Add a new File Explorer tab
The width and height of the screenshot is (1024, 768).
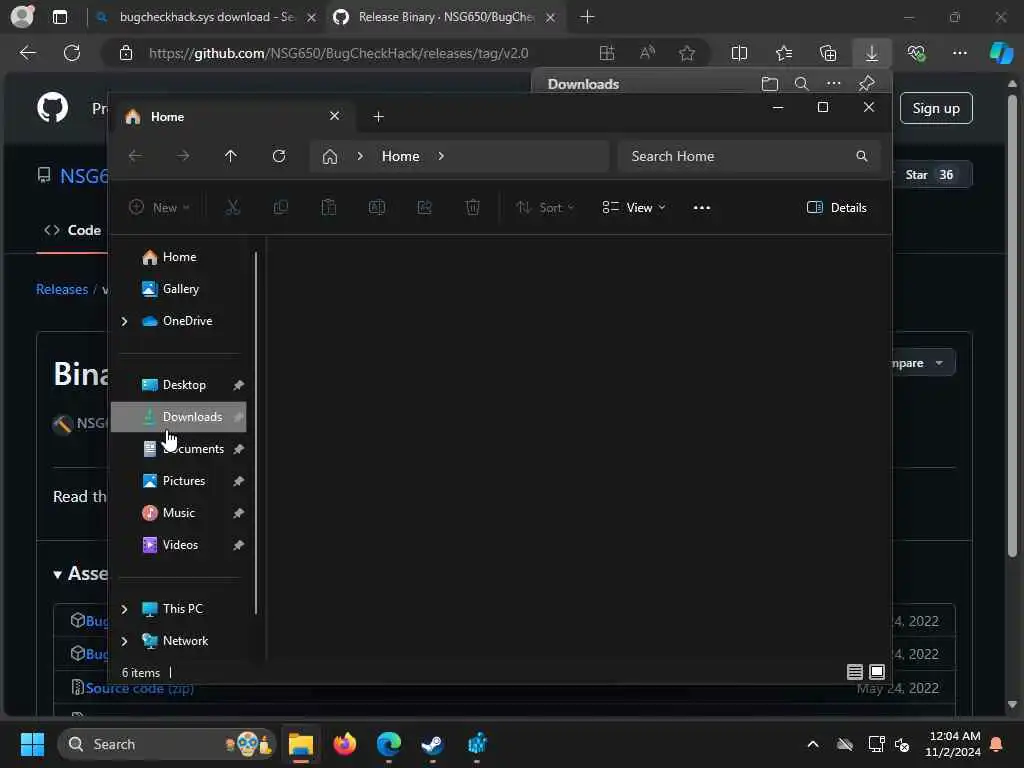pyautogui.click(x=378, y=116)
